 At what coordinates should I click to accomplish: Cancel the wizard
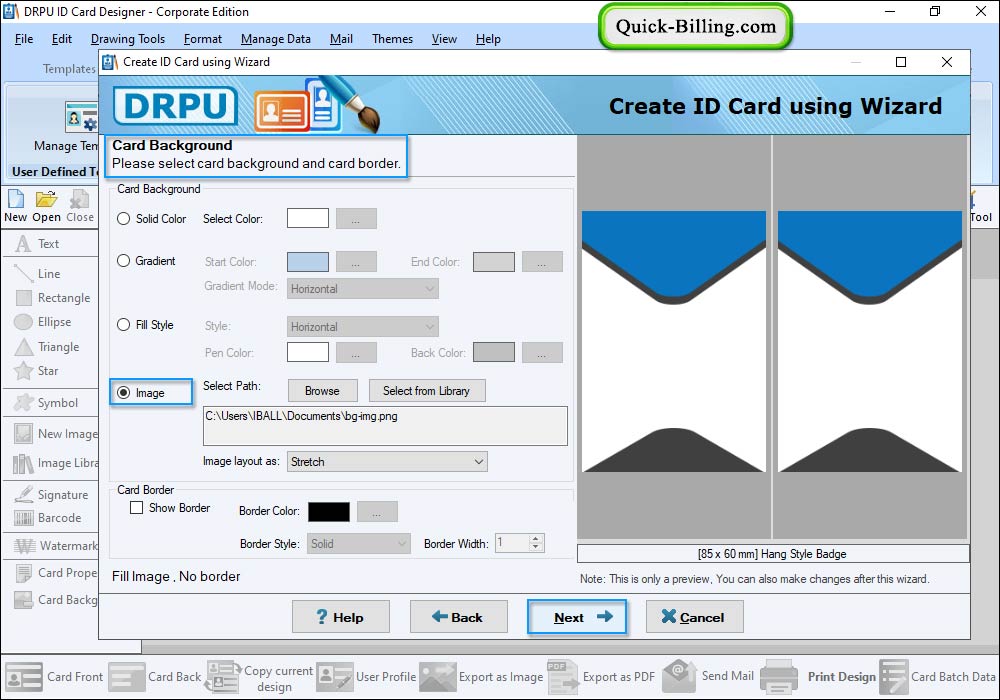(x=695, y=617)
